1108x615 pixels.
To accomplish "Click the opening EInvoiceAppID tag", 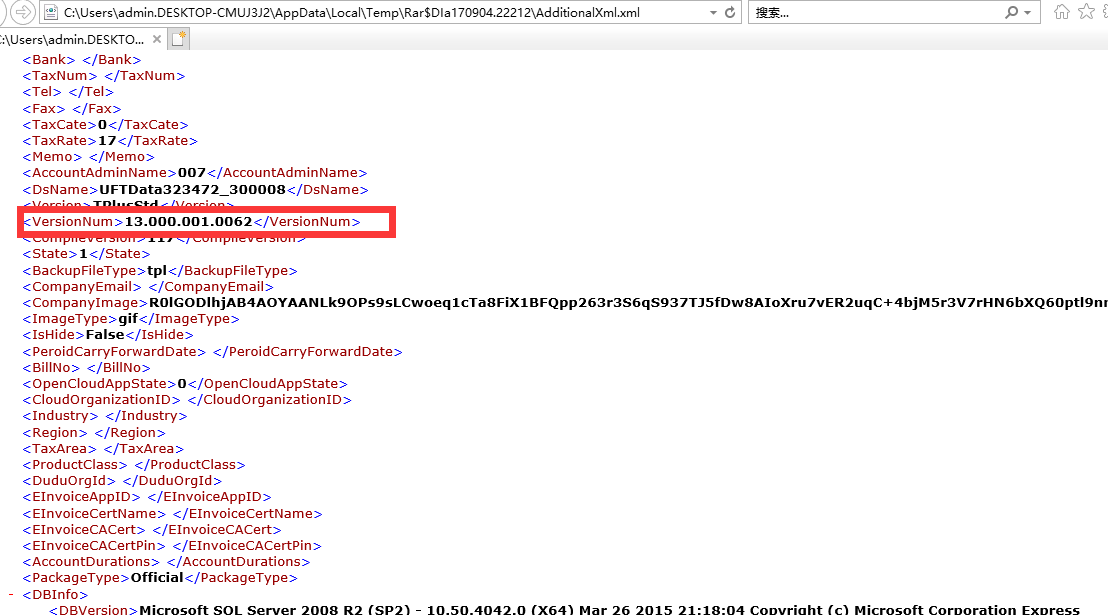I will 82,497.
